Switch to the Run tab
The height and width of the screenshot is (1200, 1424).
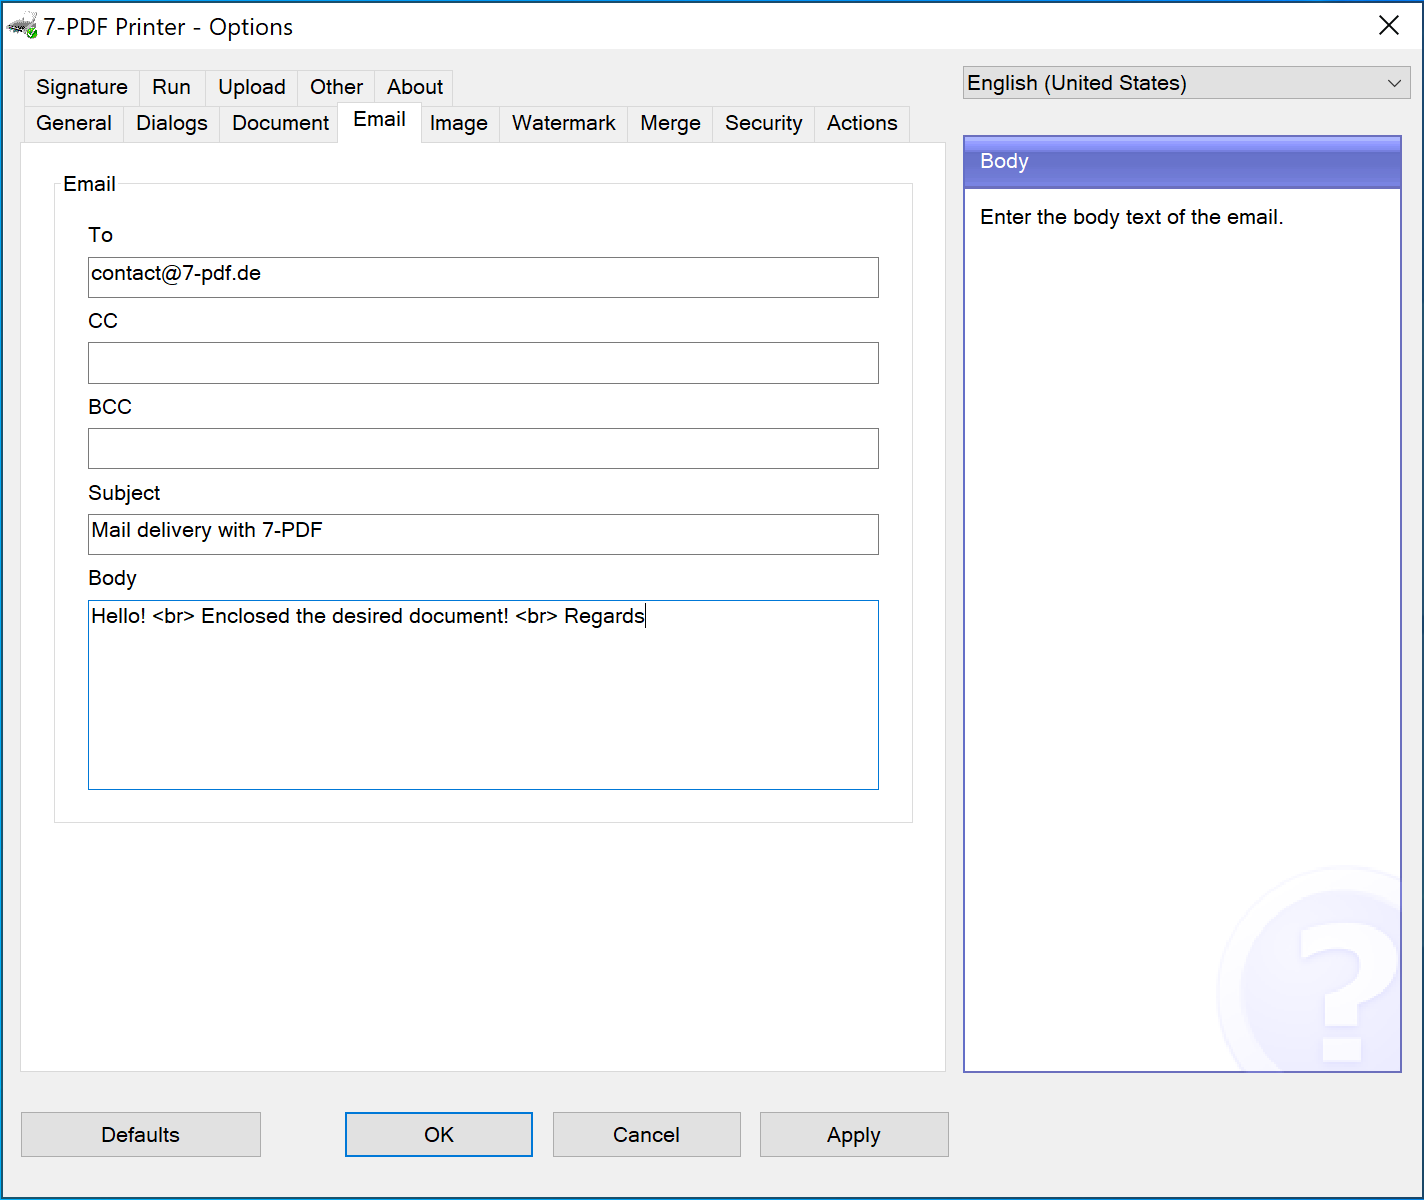tap(171, 87)
